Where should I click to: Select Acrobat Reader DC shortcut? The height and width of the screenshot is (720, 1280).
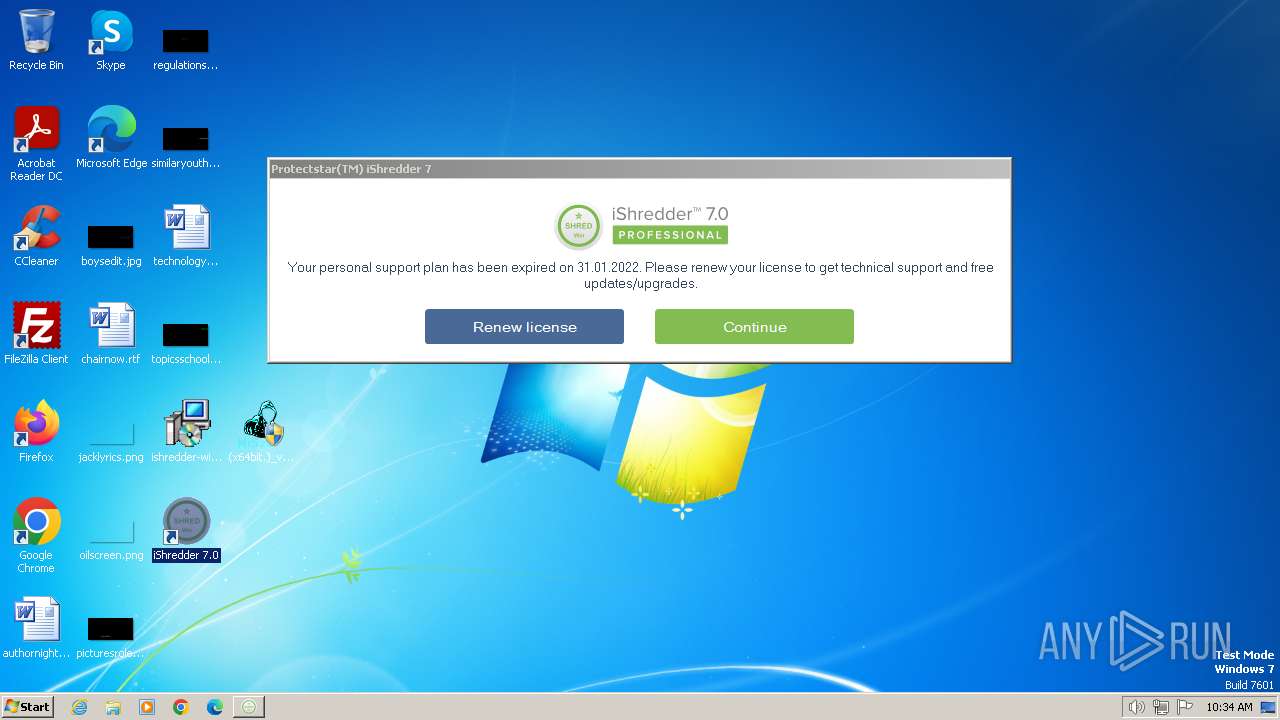[36, 144]
